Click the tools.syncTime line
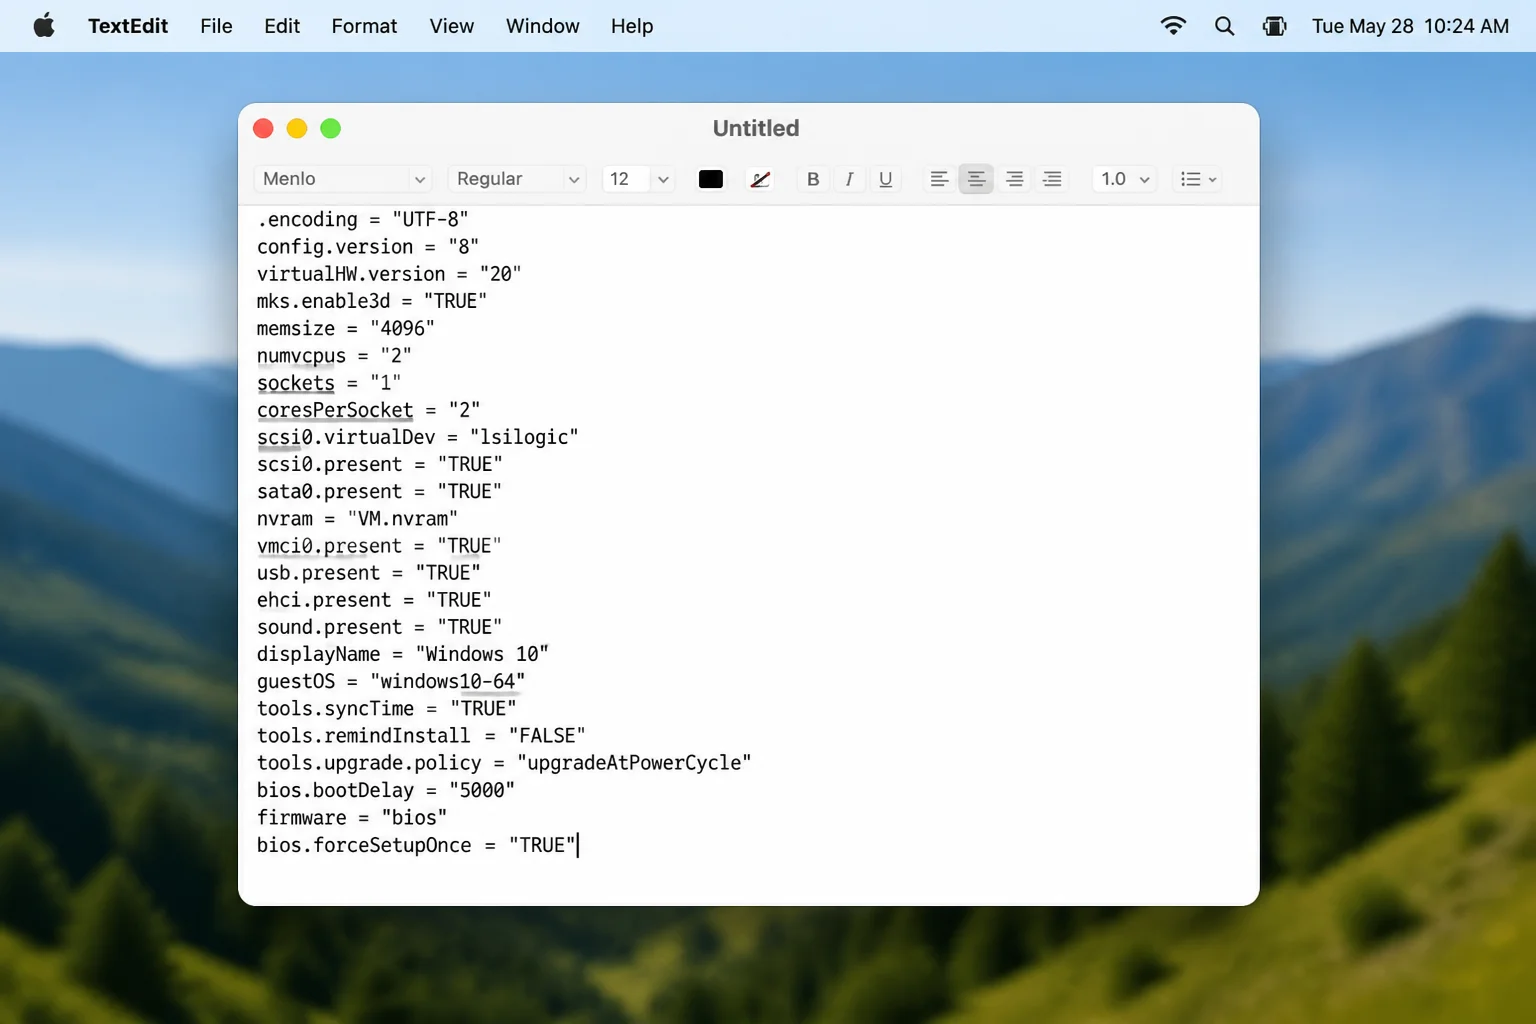Image resolution: width=1536 pixels, height=1024 pixels. 387,708
